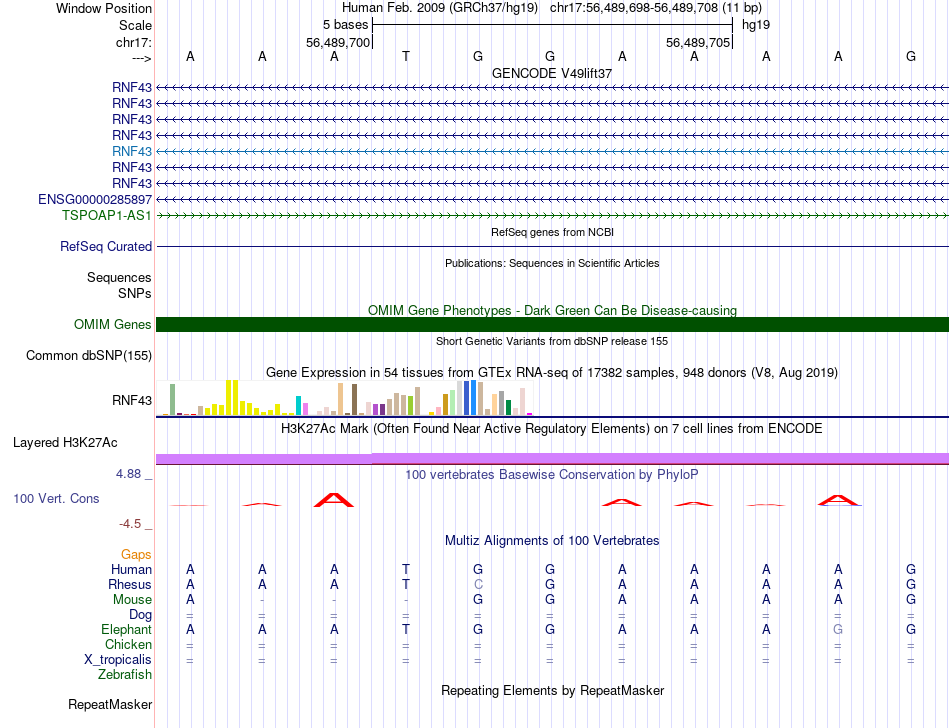Click the purple H3K27Ac signal bar
The height and width of the screenshot is (728, 950).
tap(552, 458)
